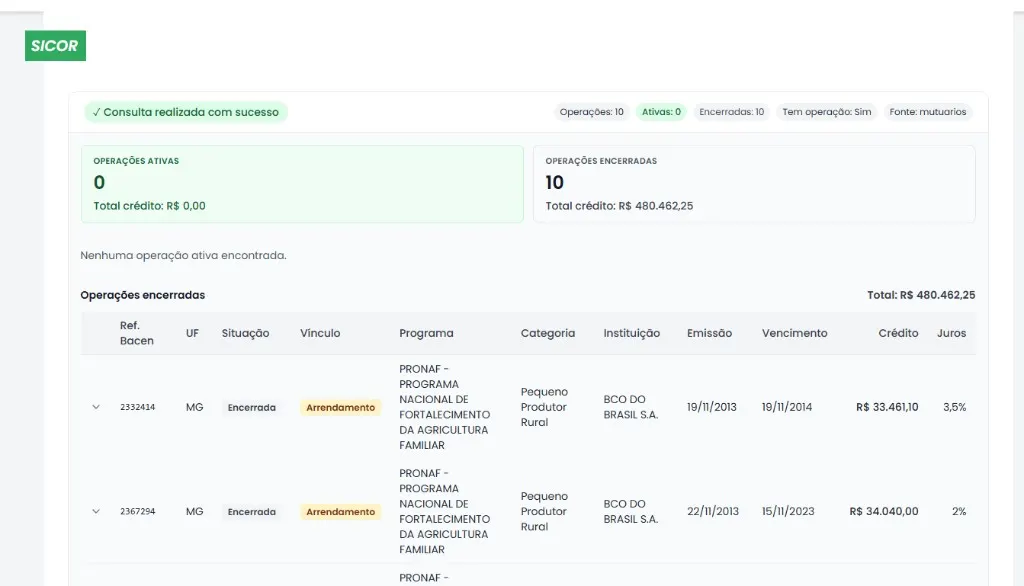Click the 'UF' column header
The width and height of the screenshot is (1024, 586).
click(x=192, y=333)
